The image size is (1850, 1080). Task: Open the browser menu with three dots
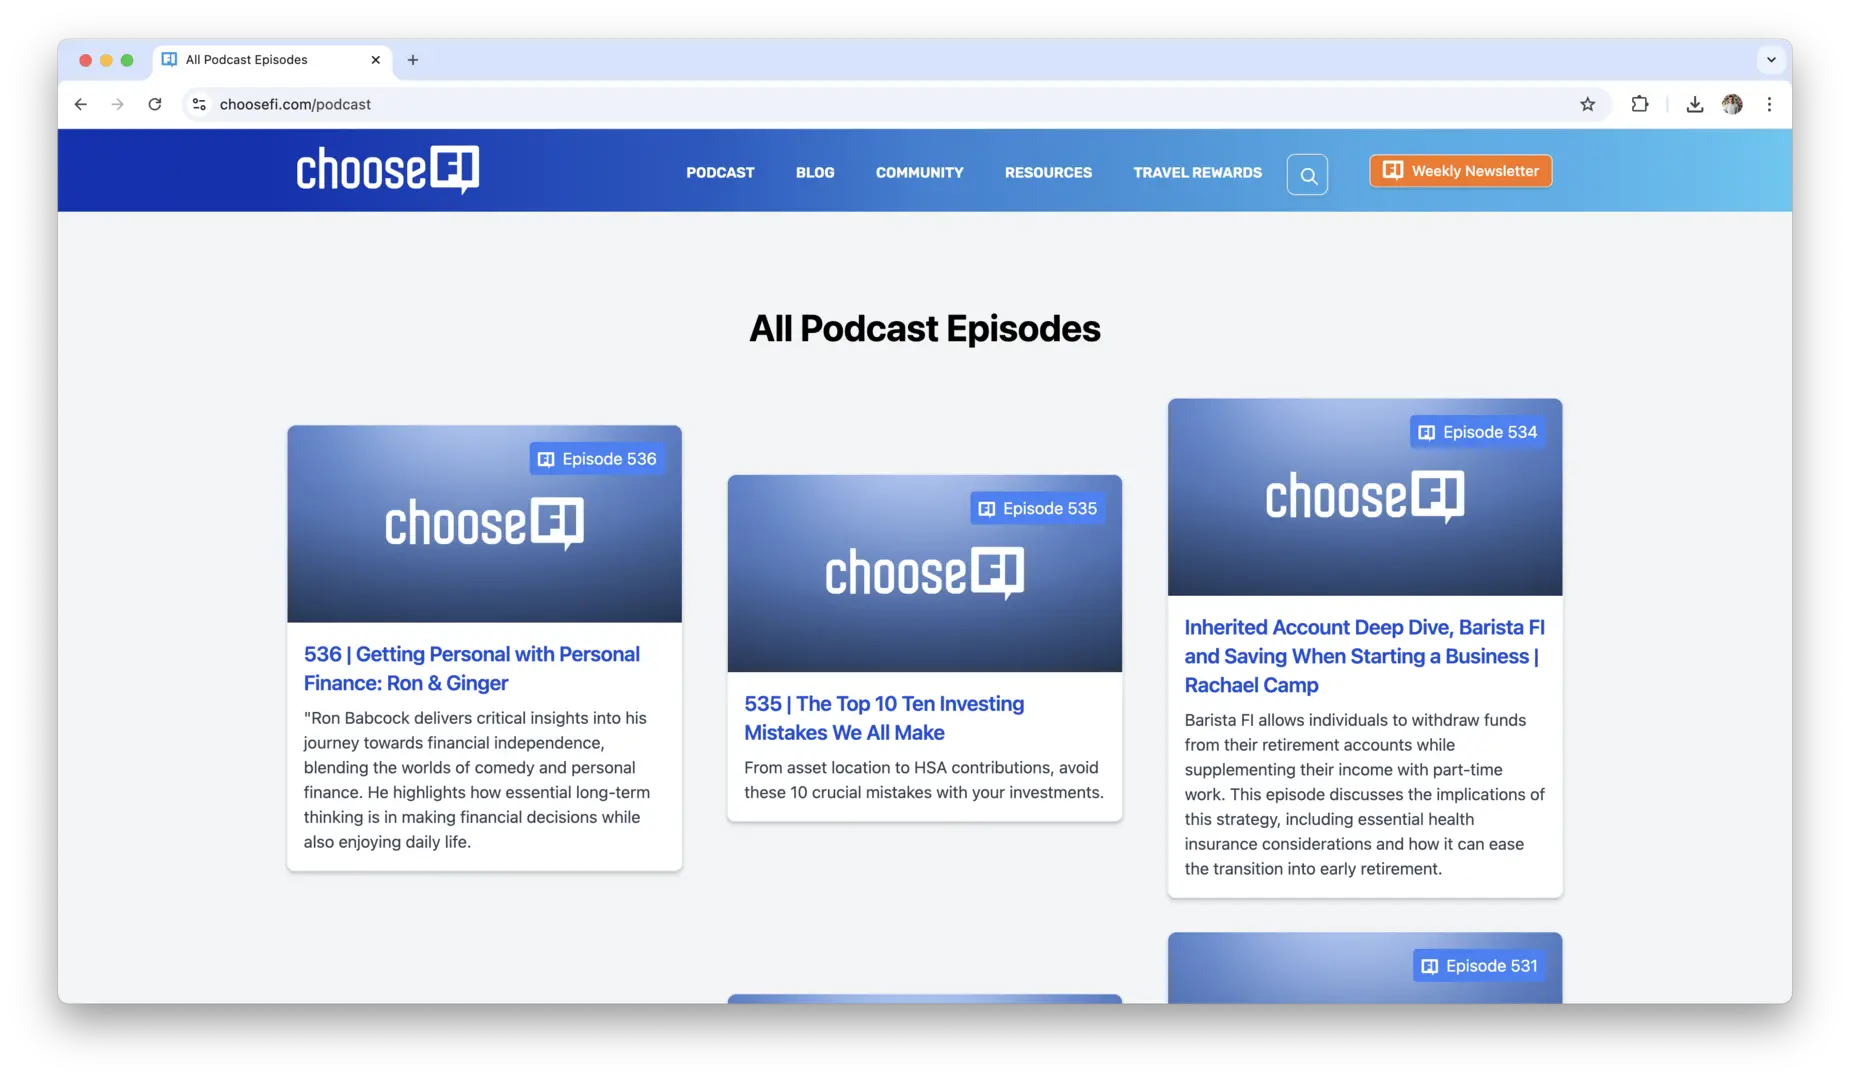tap(1770, 104)
